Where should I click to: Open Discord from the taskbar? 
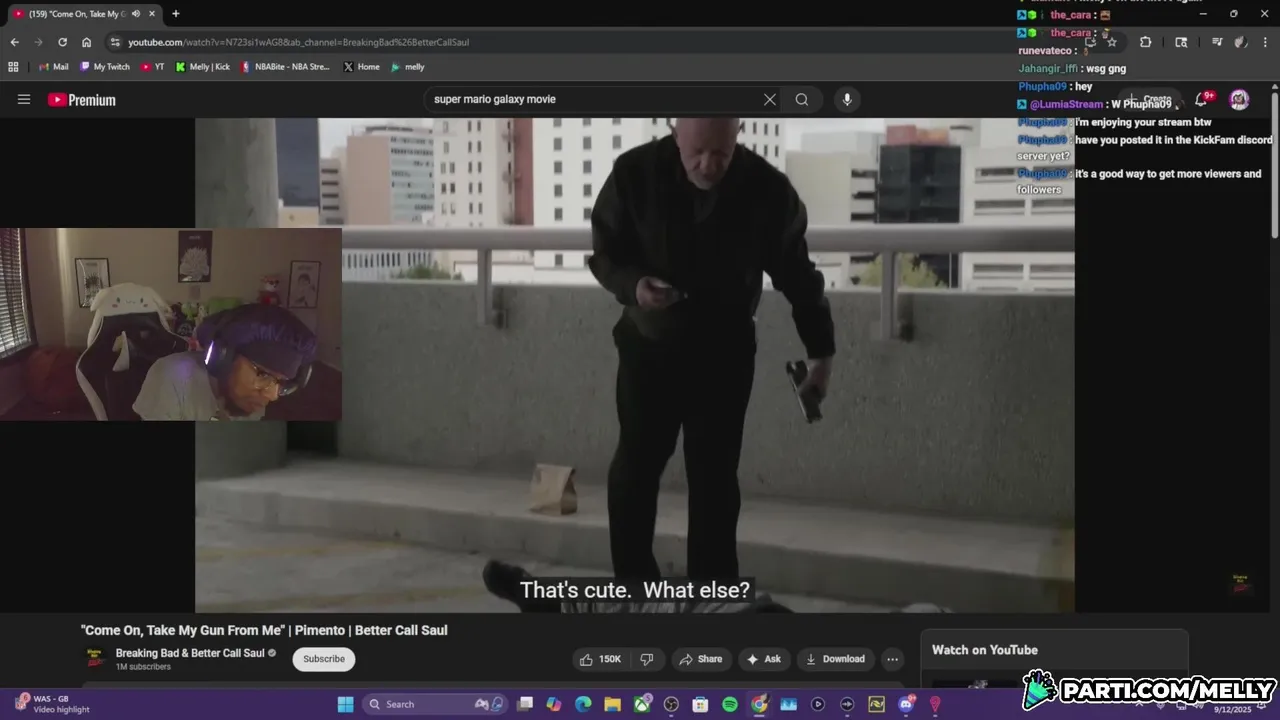point(906,704)
